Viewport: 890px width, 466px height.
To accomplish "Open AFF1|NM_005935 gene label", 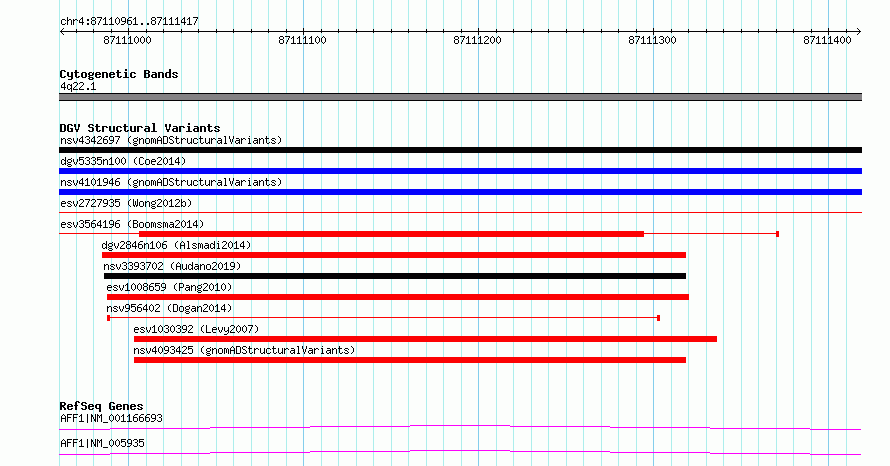I will tap(102, 443).
